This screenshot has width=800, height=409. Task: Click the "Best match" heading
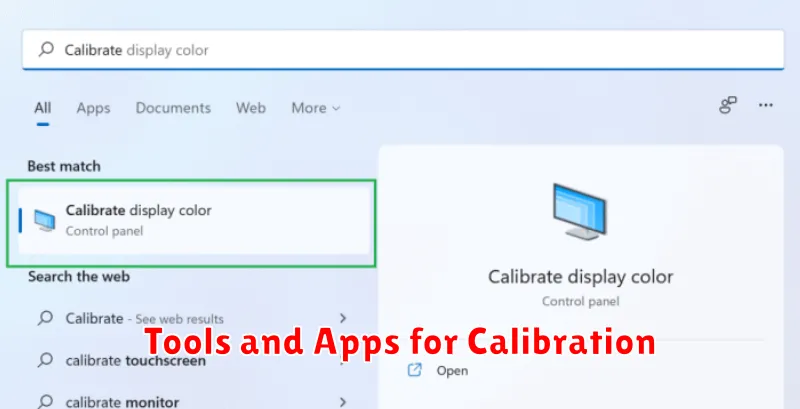64,166
